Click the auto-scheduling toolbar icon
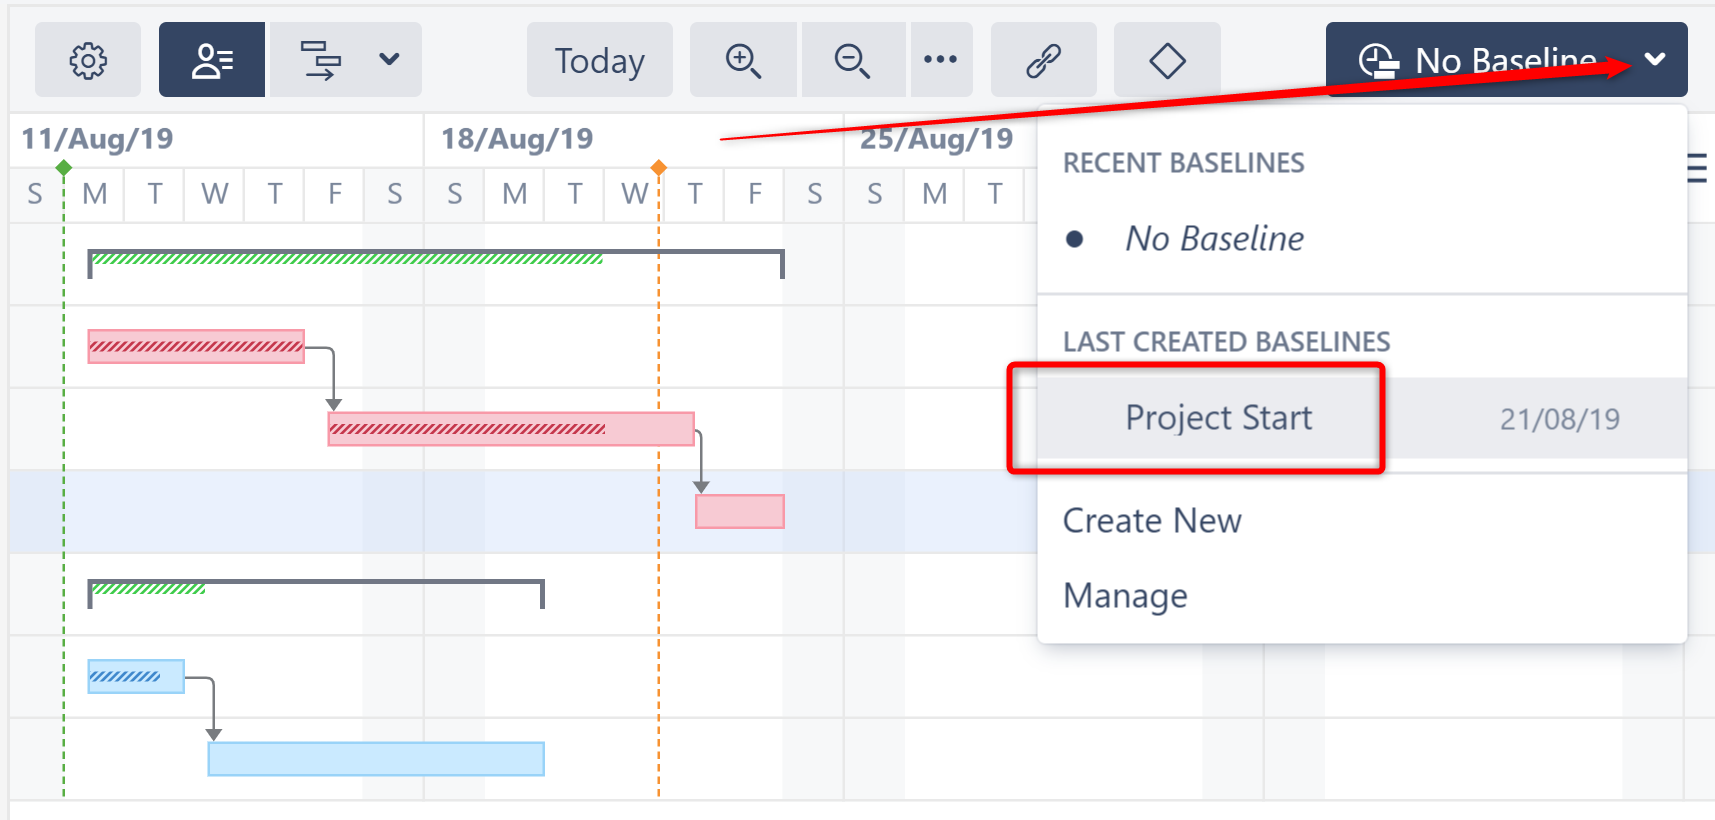1715x820 pixels. click(320, 61)
